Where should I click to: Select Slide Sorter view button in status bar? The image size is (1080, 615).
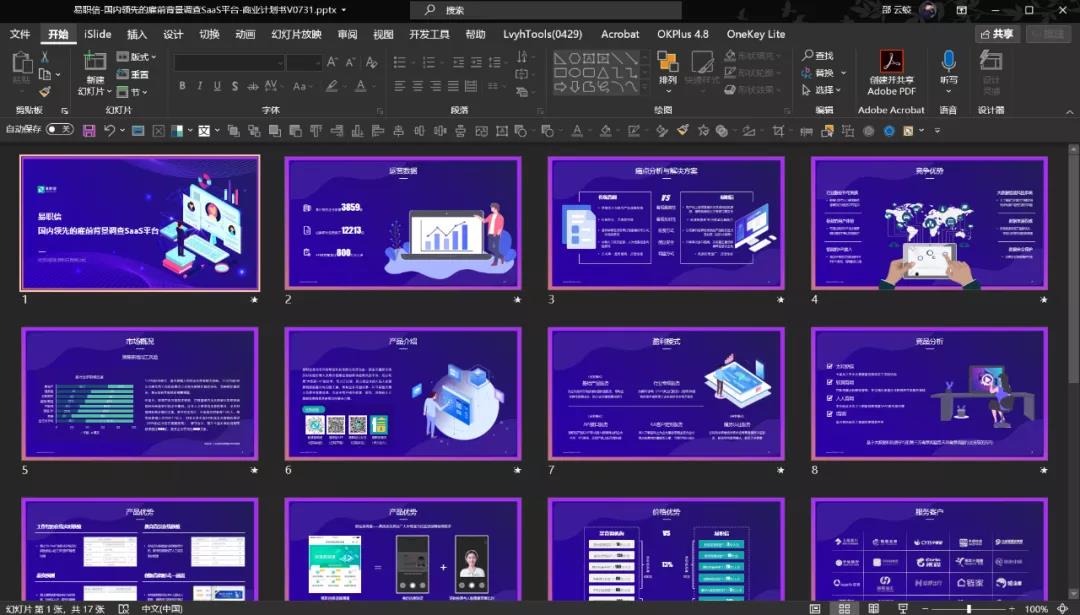844,609
